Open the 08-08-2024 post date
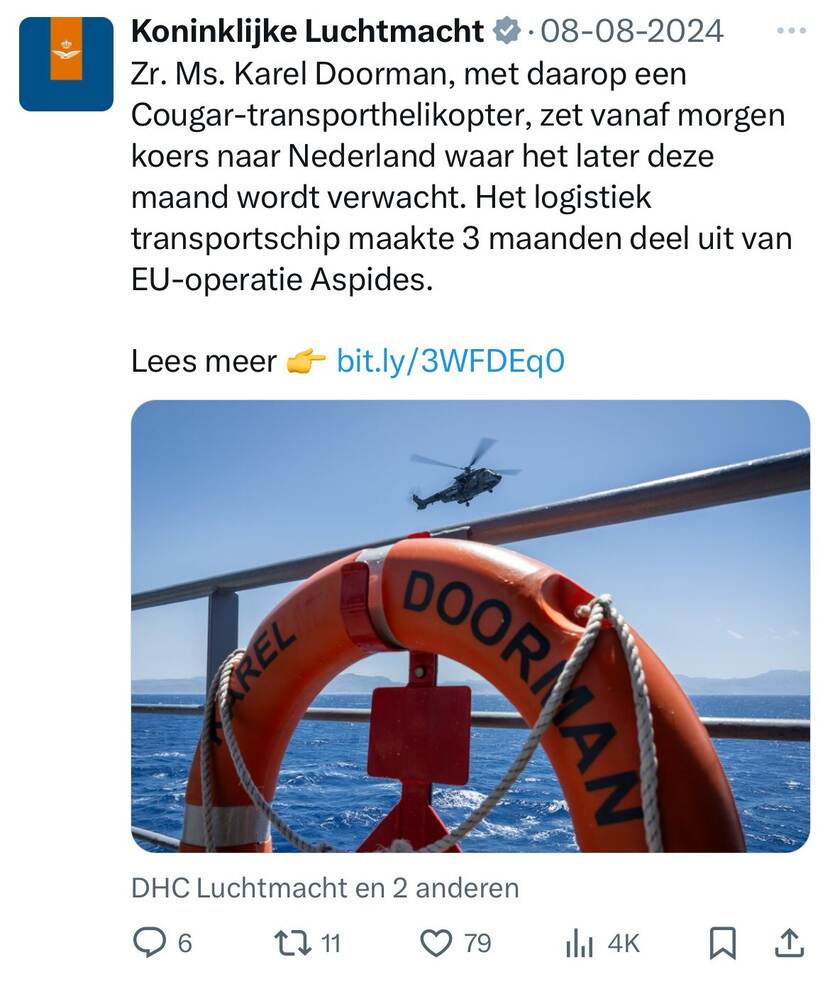This screenshot has width=830, height=984. pos(632,31)
